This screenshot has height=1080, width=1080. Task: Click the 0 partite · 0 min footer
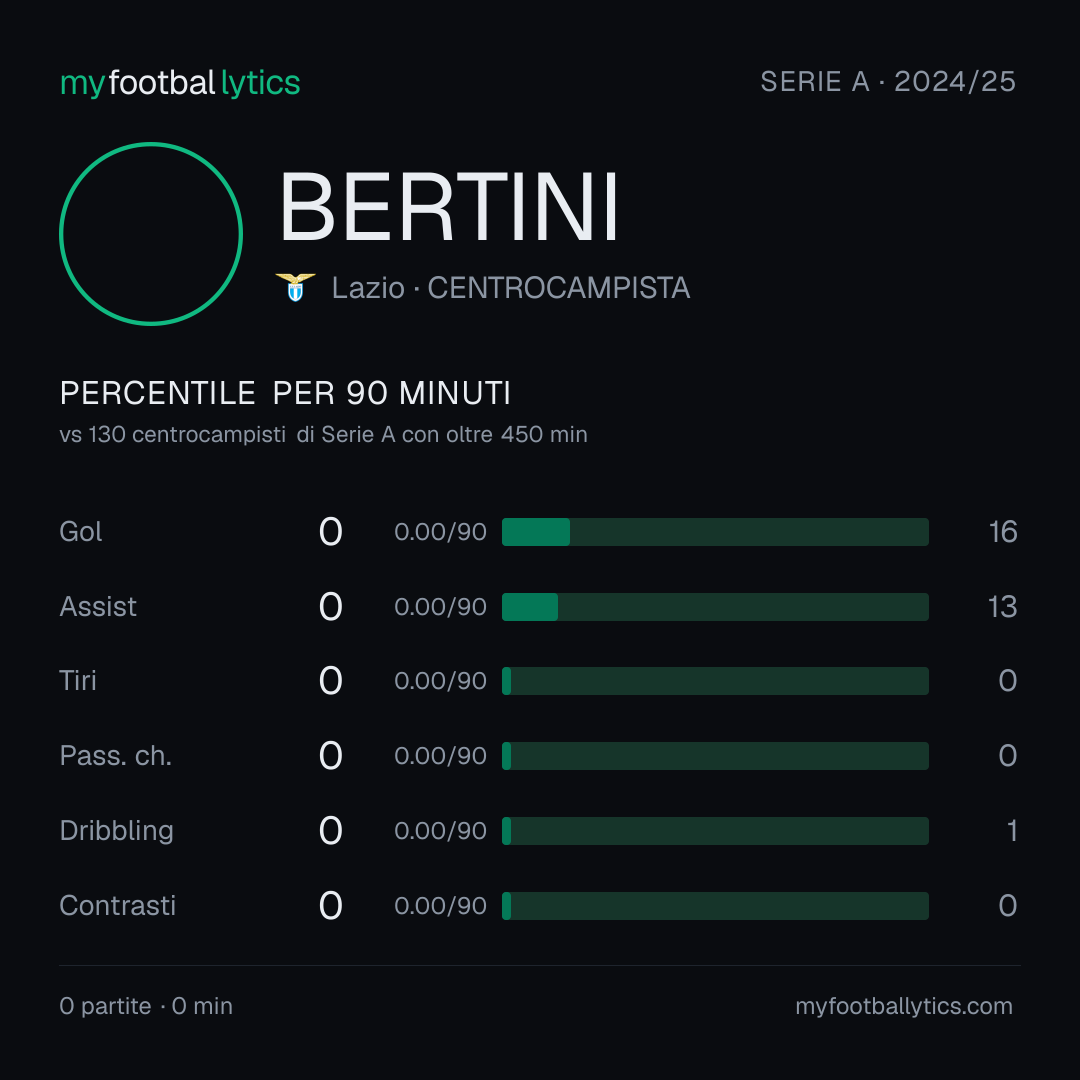(x=146, y=1006)
